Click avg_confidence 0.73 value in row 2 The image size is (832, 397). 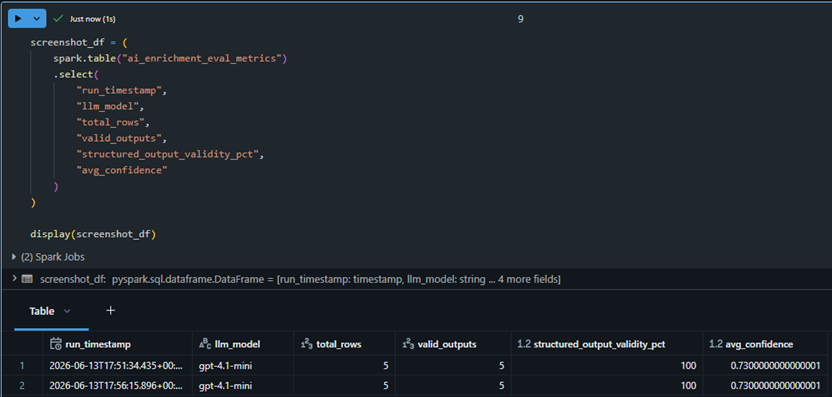765,386
